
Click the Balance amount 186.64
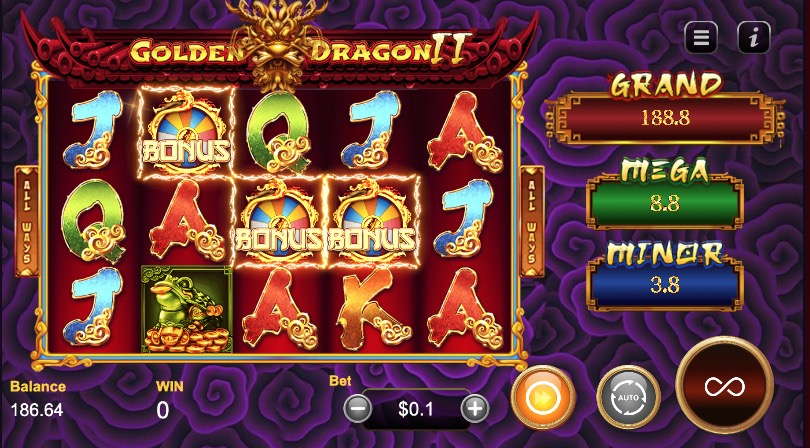37,410
